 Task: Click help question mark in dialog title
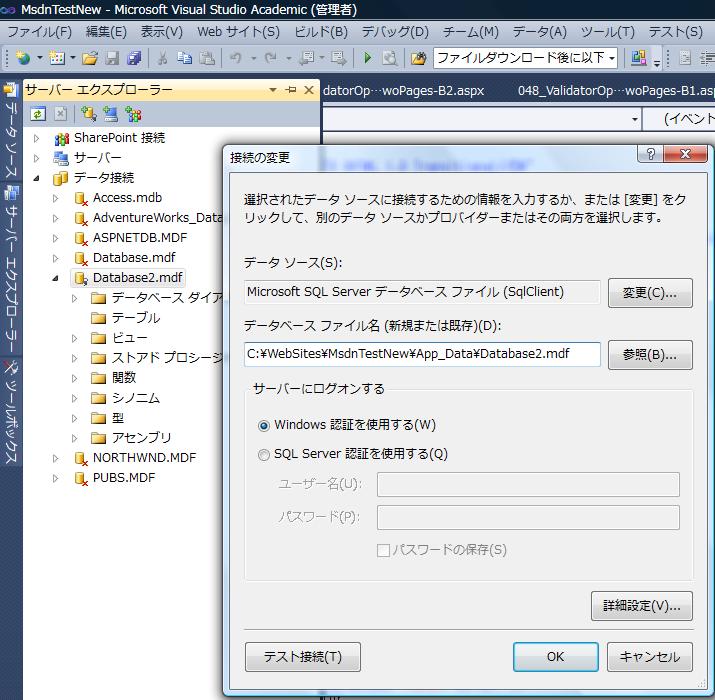click(x=651, y=154)
